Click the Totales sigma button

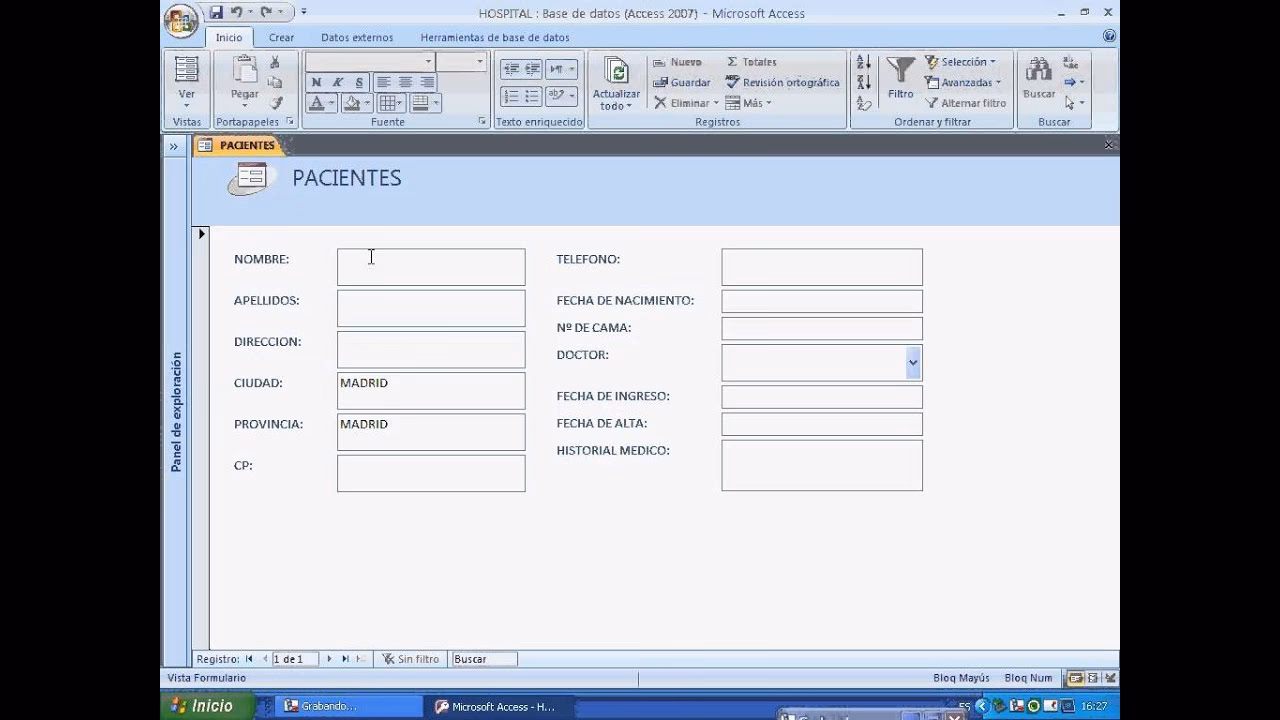(x=751, y=62)
